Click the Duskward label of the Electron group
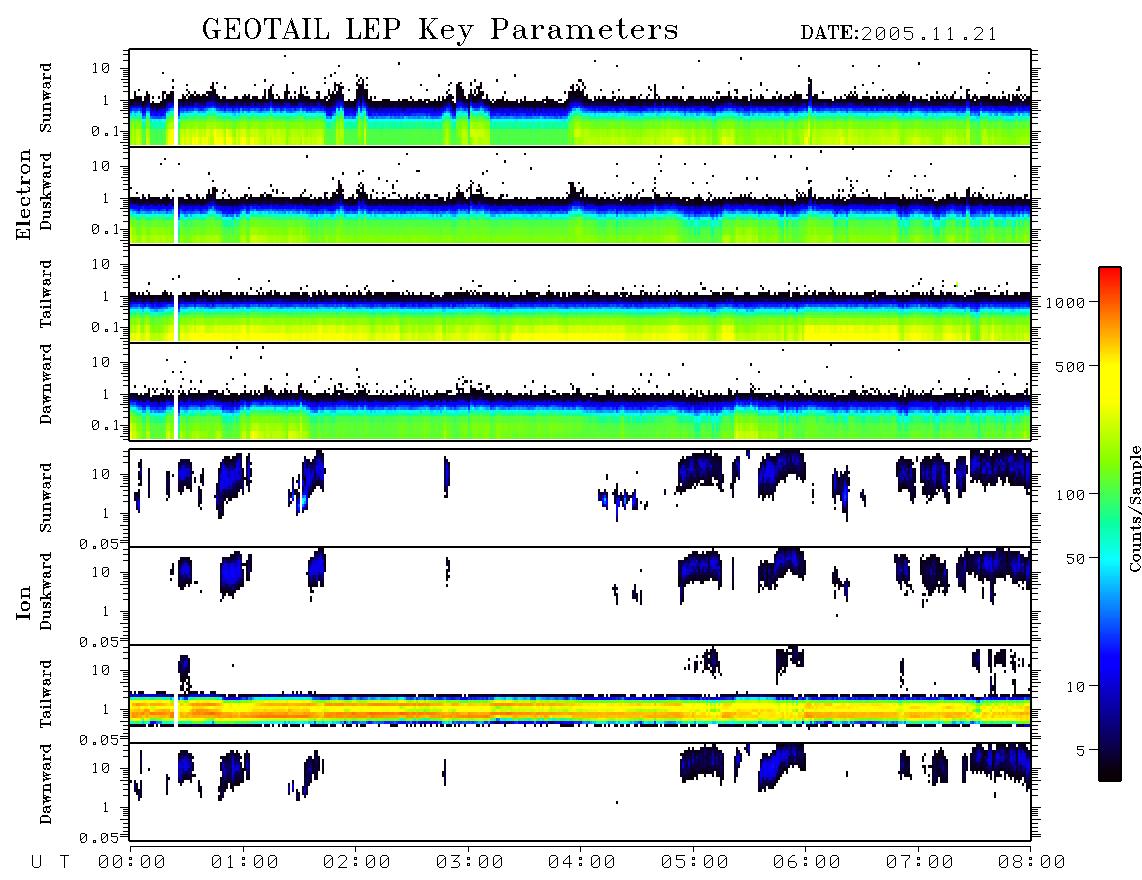Image resolution: width=1142 pixels, height=880 pixels. pos(46,192)
